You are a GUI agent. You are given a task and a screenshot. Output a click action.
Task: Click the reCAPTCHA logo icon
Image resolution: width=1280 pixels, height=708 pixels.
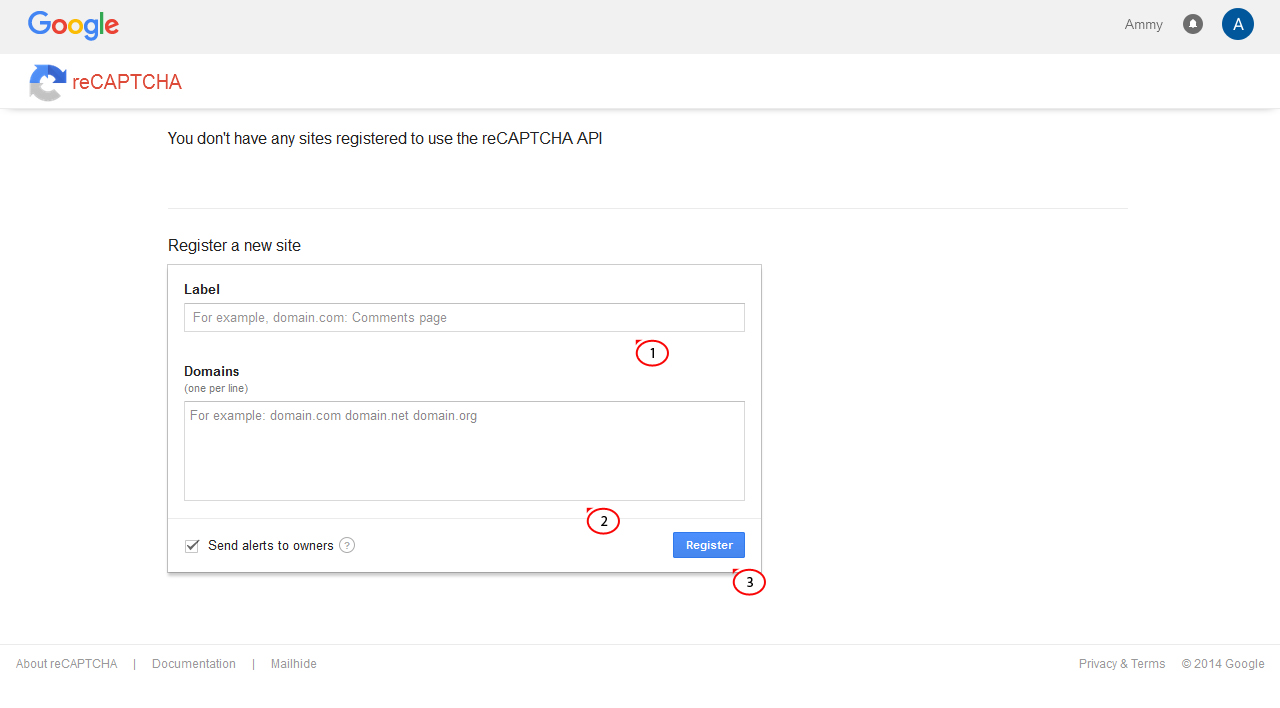pyautogui.click(x=47, y=82)
